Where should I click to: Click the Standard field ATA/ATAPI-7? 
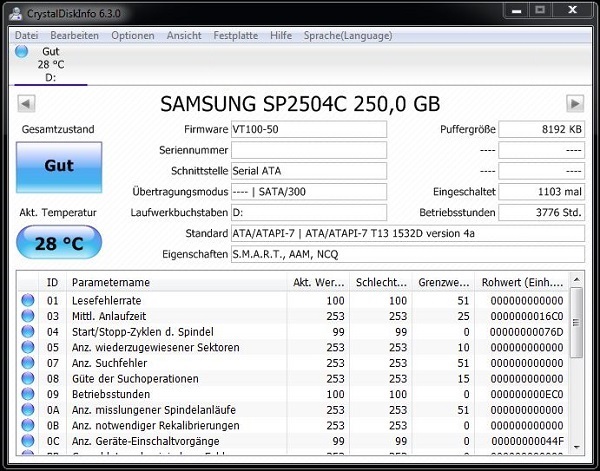(x=408, y=233)
